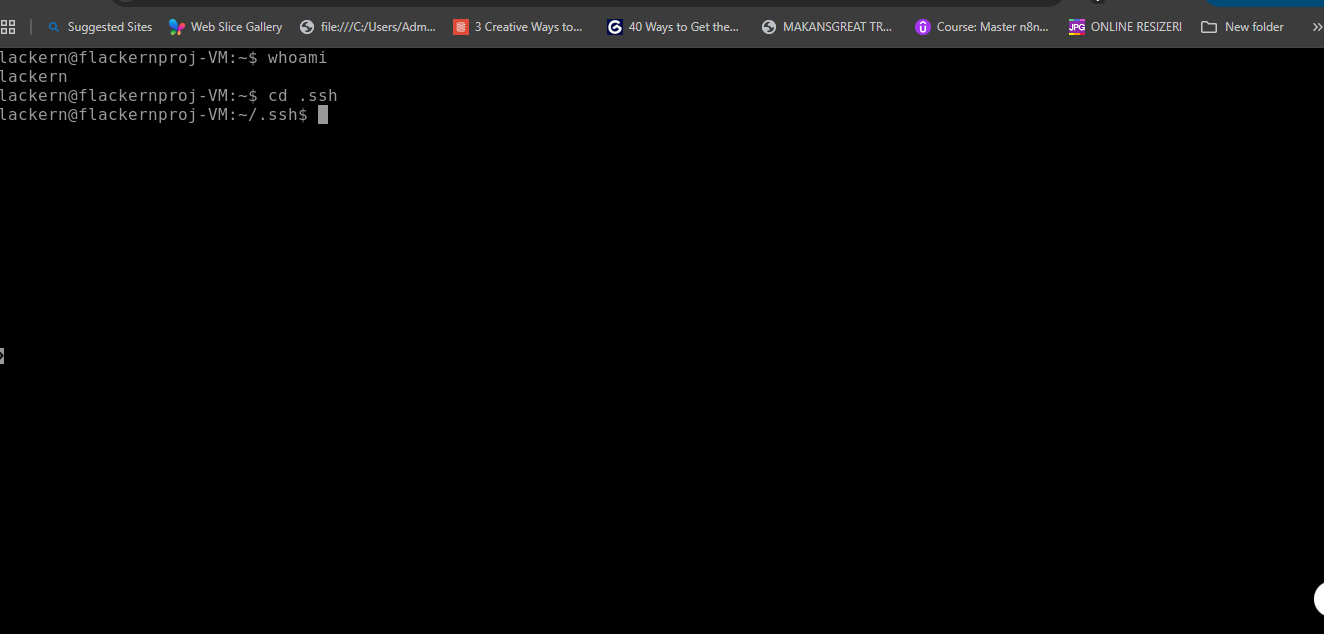
Task: Open ONLINE RESIZER bookmark
Action: (x=1125, y=27)
